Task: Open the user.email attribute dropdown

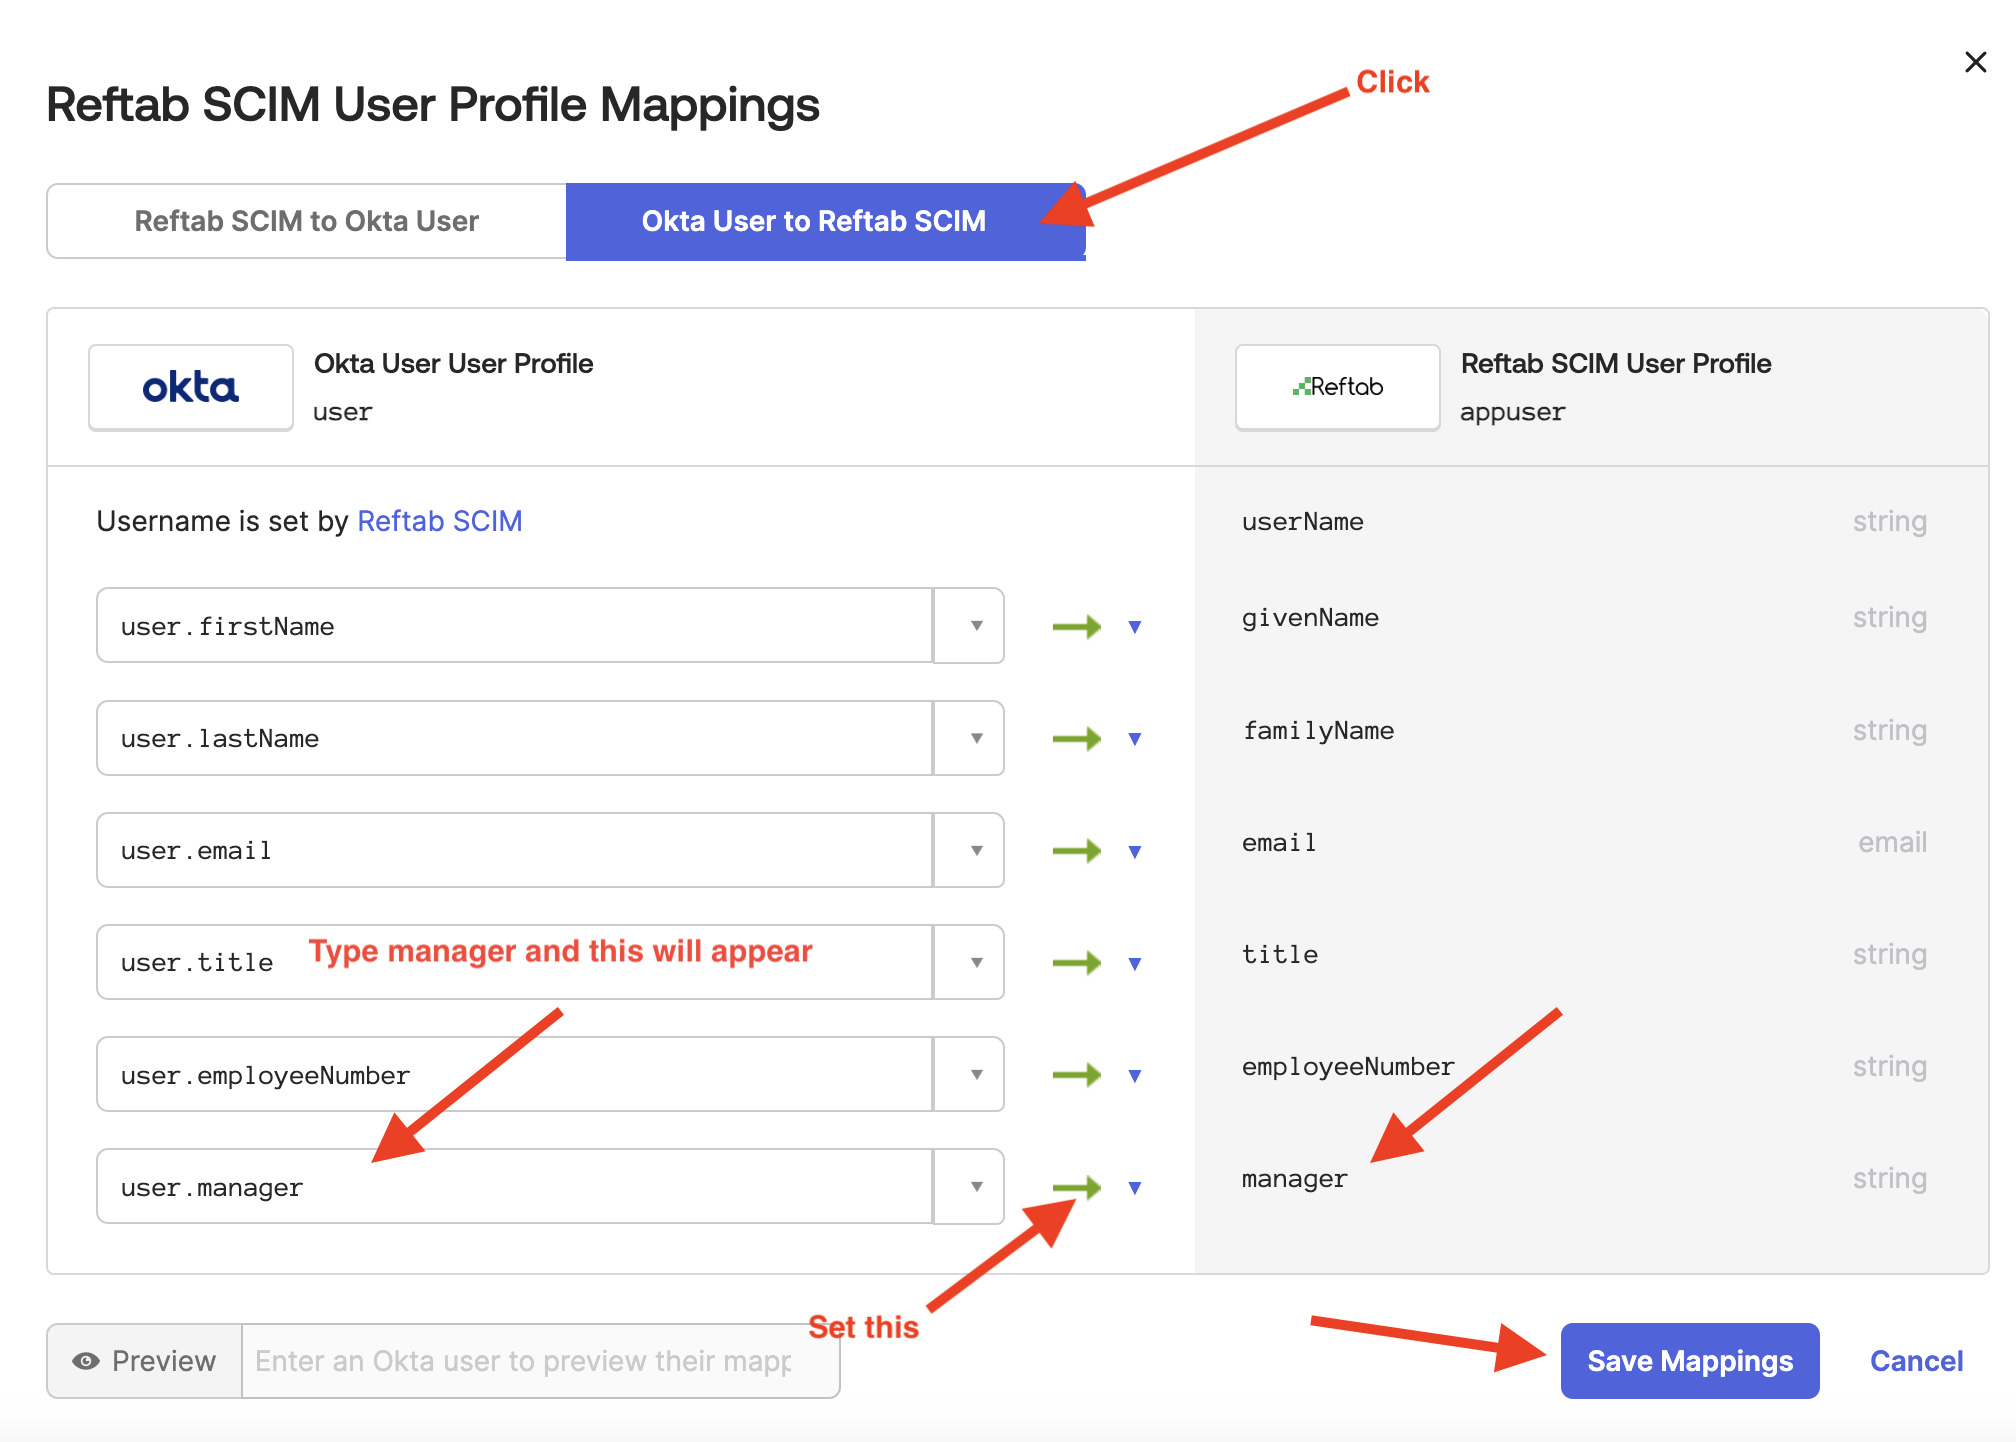Action: pyautogui.click(x=969, y=850)
